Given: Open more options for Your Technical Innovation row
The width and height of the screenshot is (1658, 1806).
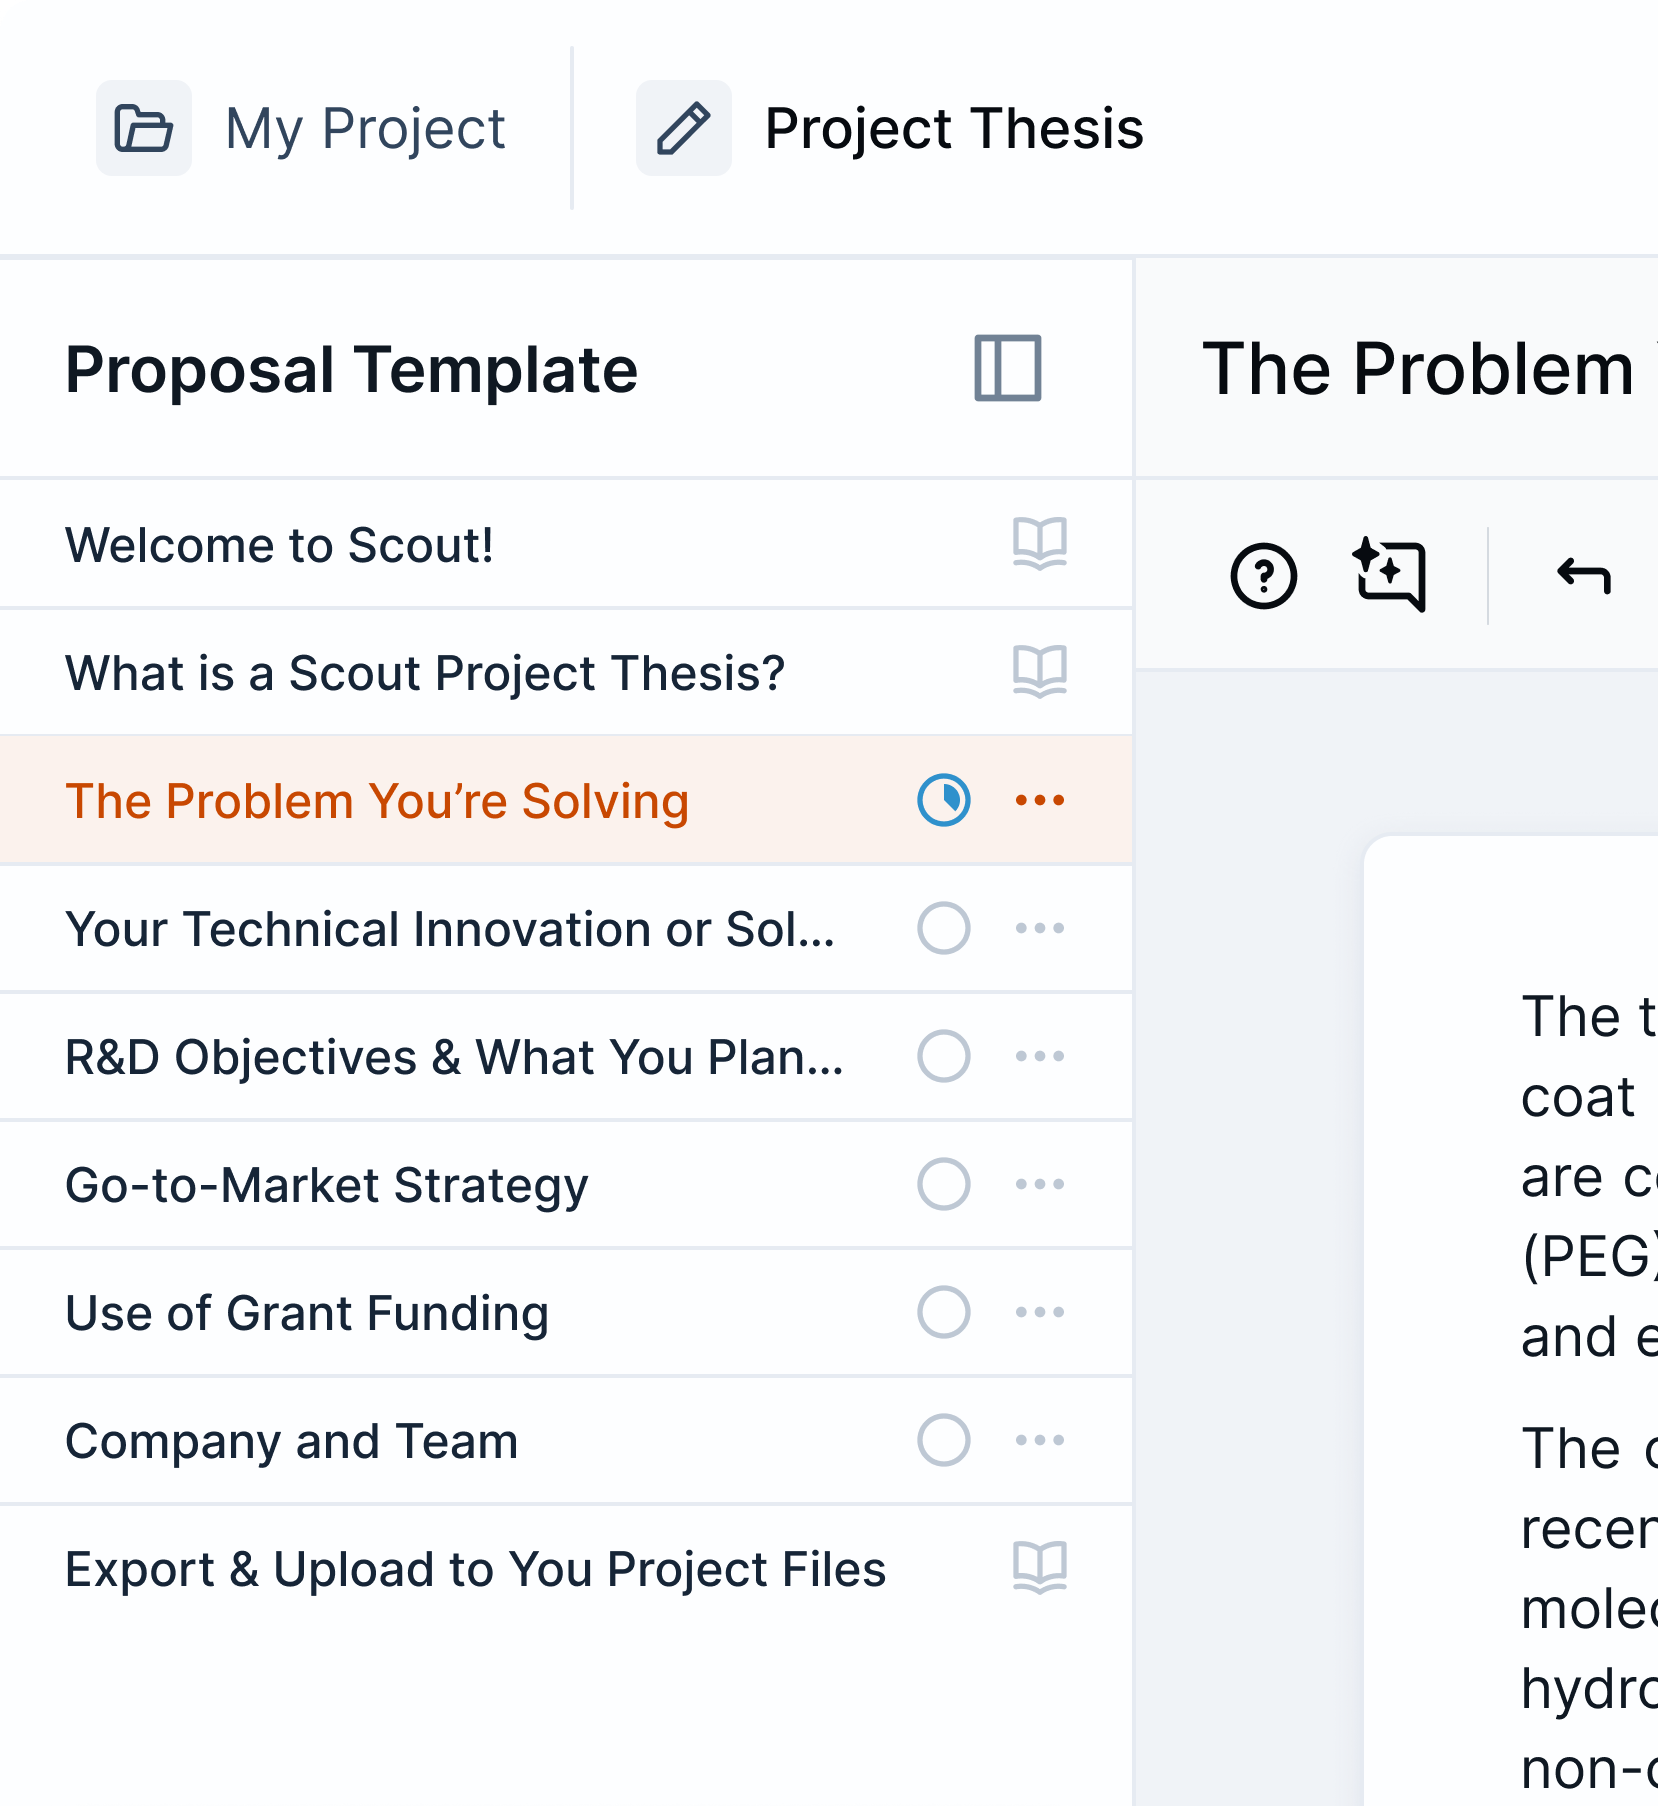Looking at the screenshot, I should (x=1040, y=928).
